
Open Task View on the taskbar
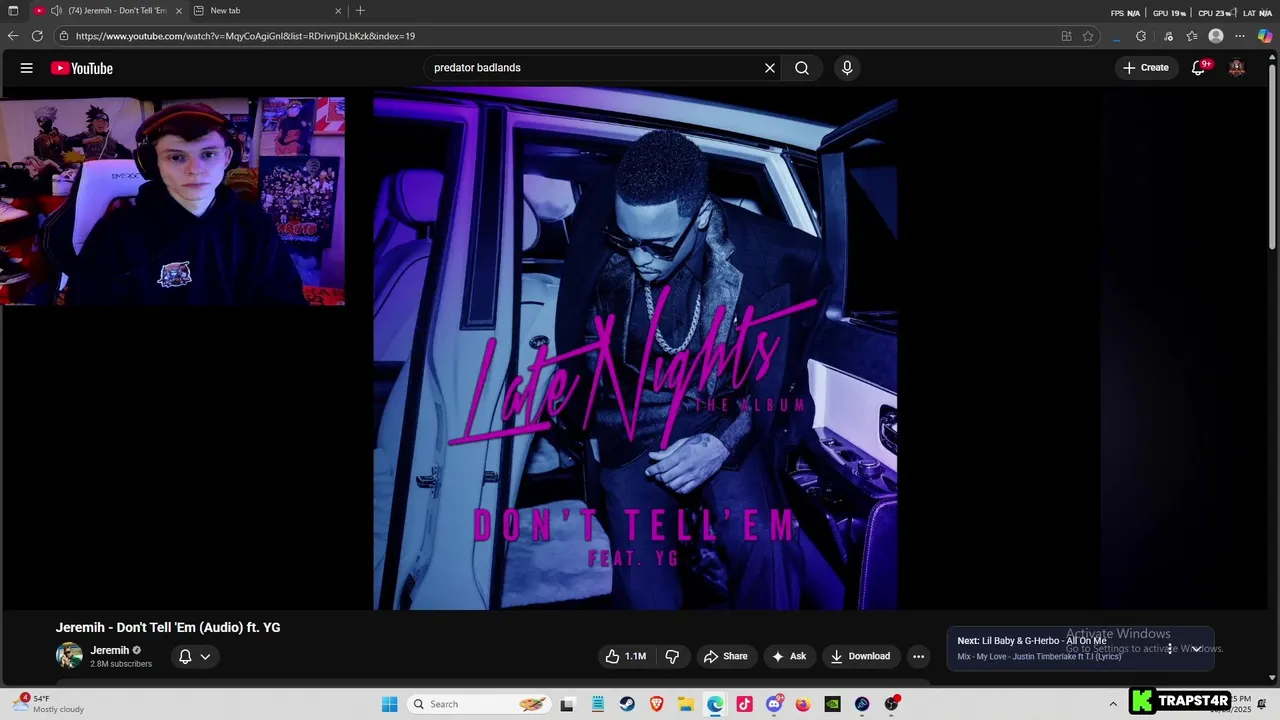click(x=567, y=704)
